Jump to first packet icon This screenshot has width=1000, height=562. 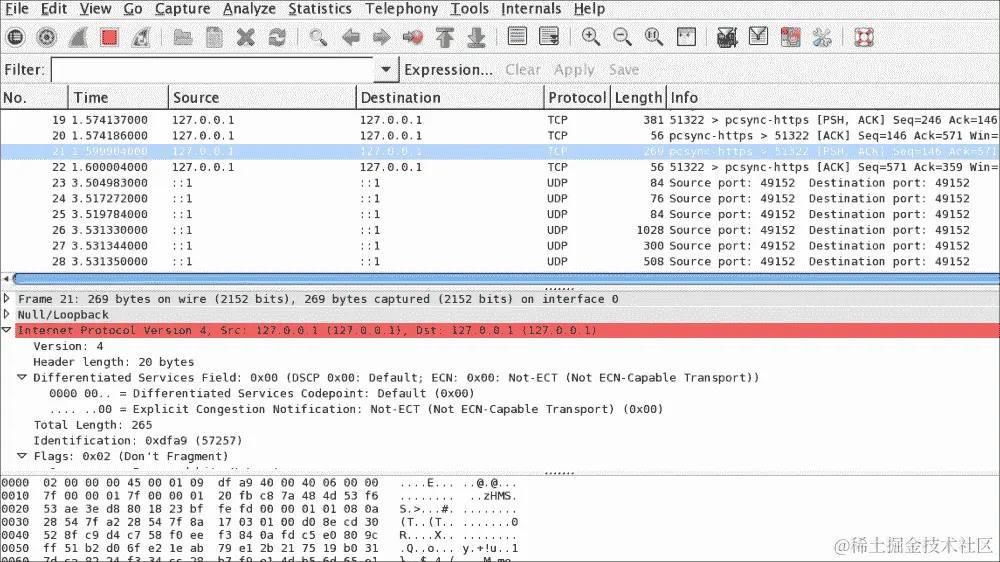[x=445, y=38]
